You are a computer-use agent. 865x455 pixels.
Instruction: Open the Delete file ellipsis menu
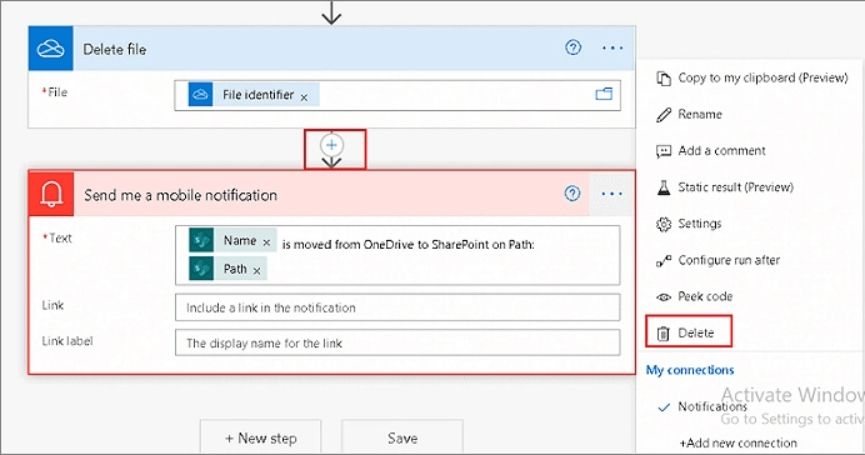(x=612, y=48)
